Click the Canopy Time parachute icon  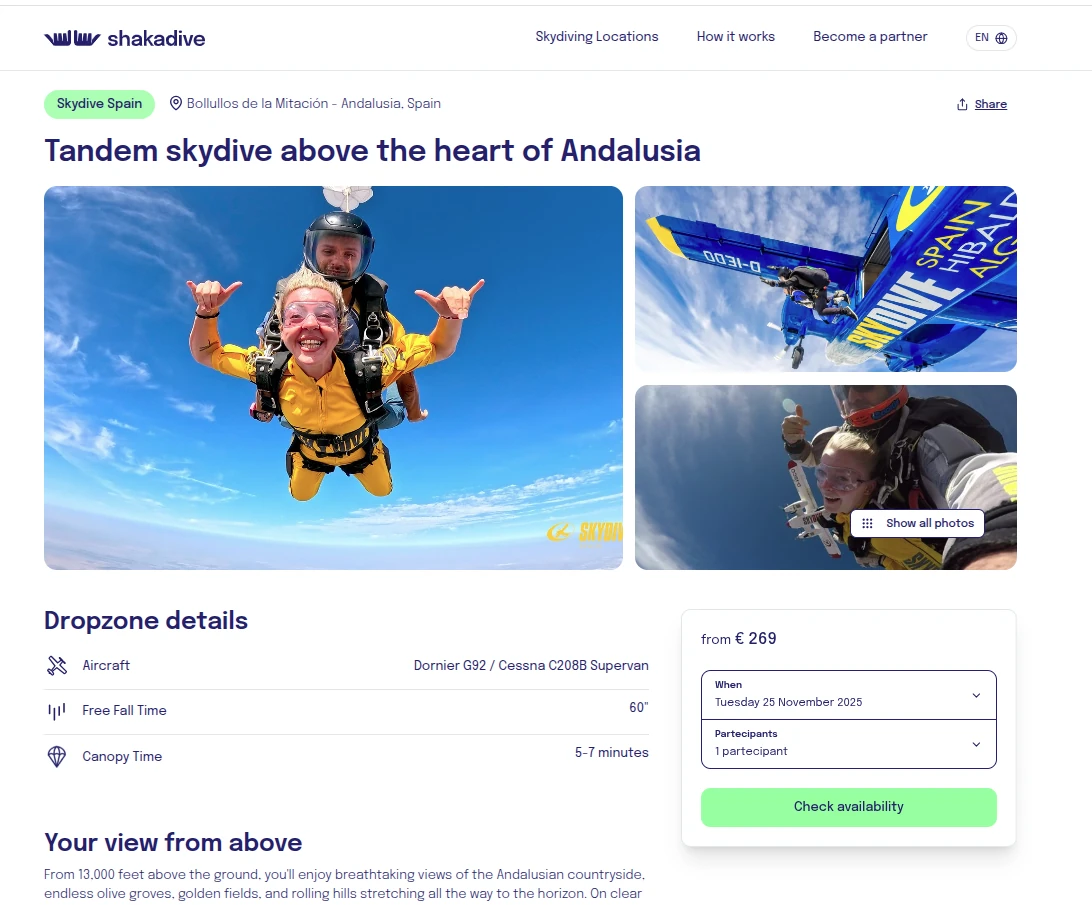(57, 757)
